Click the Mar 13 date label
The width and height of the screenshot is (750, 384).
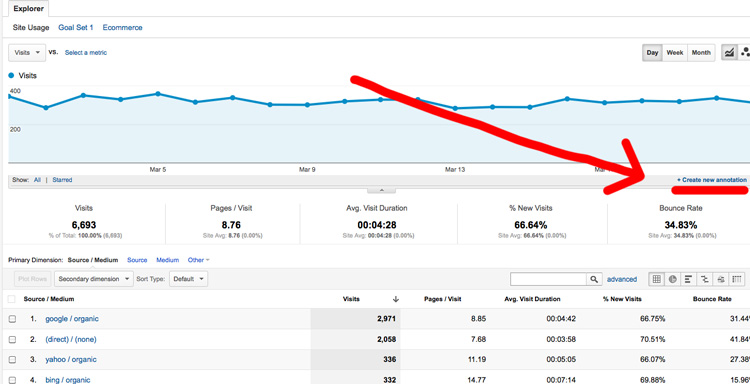point(455,169)
